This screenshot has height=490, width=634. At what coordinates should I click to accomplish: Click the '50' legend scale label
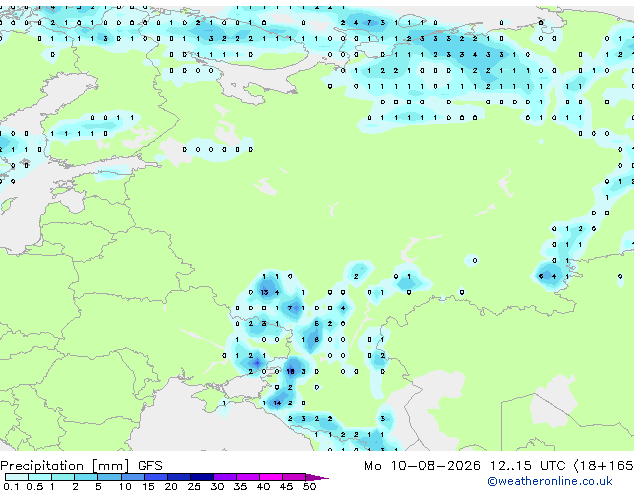coord(309,486)
